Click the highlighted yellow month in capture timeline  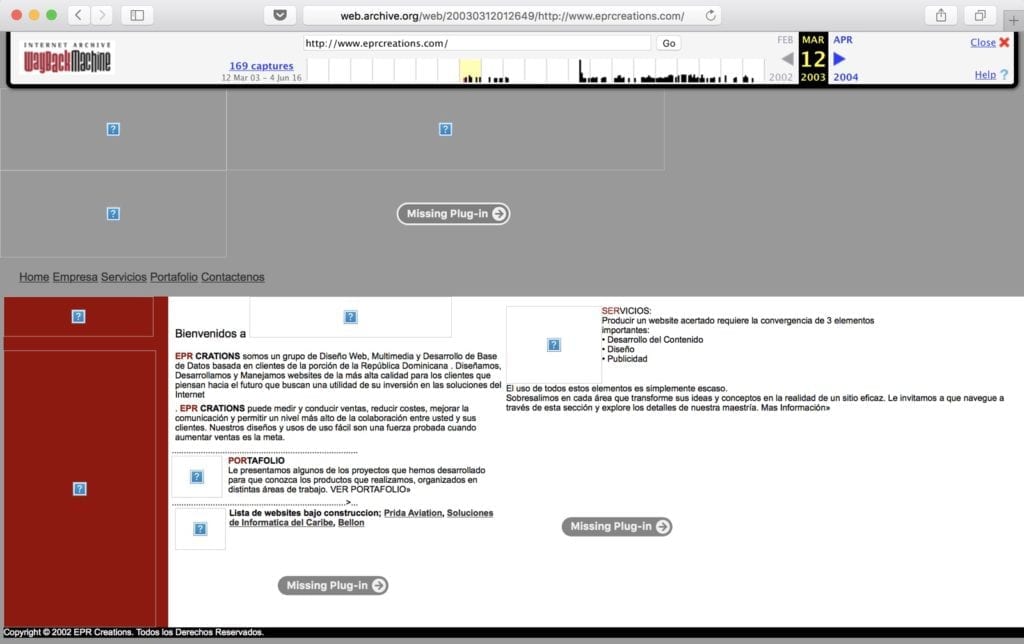click(470, 71)
